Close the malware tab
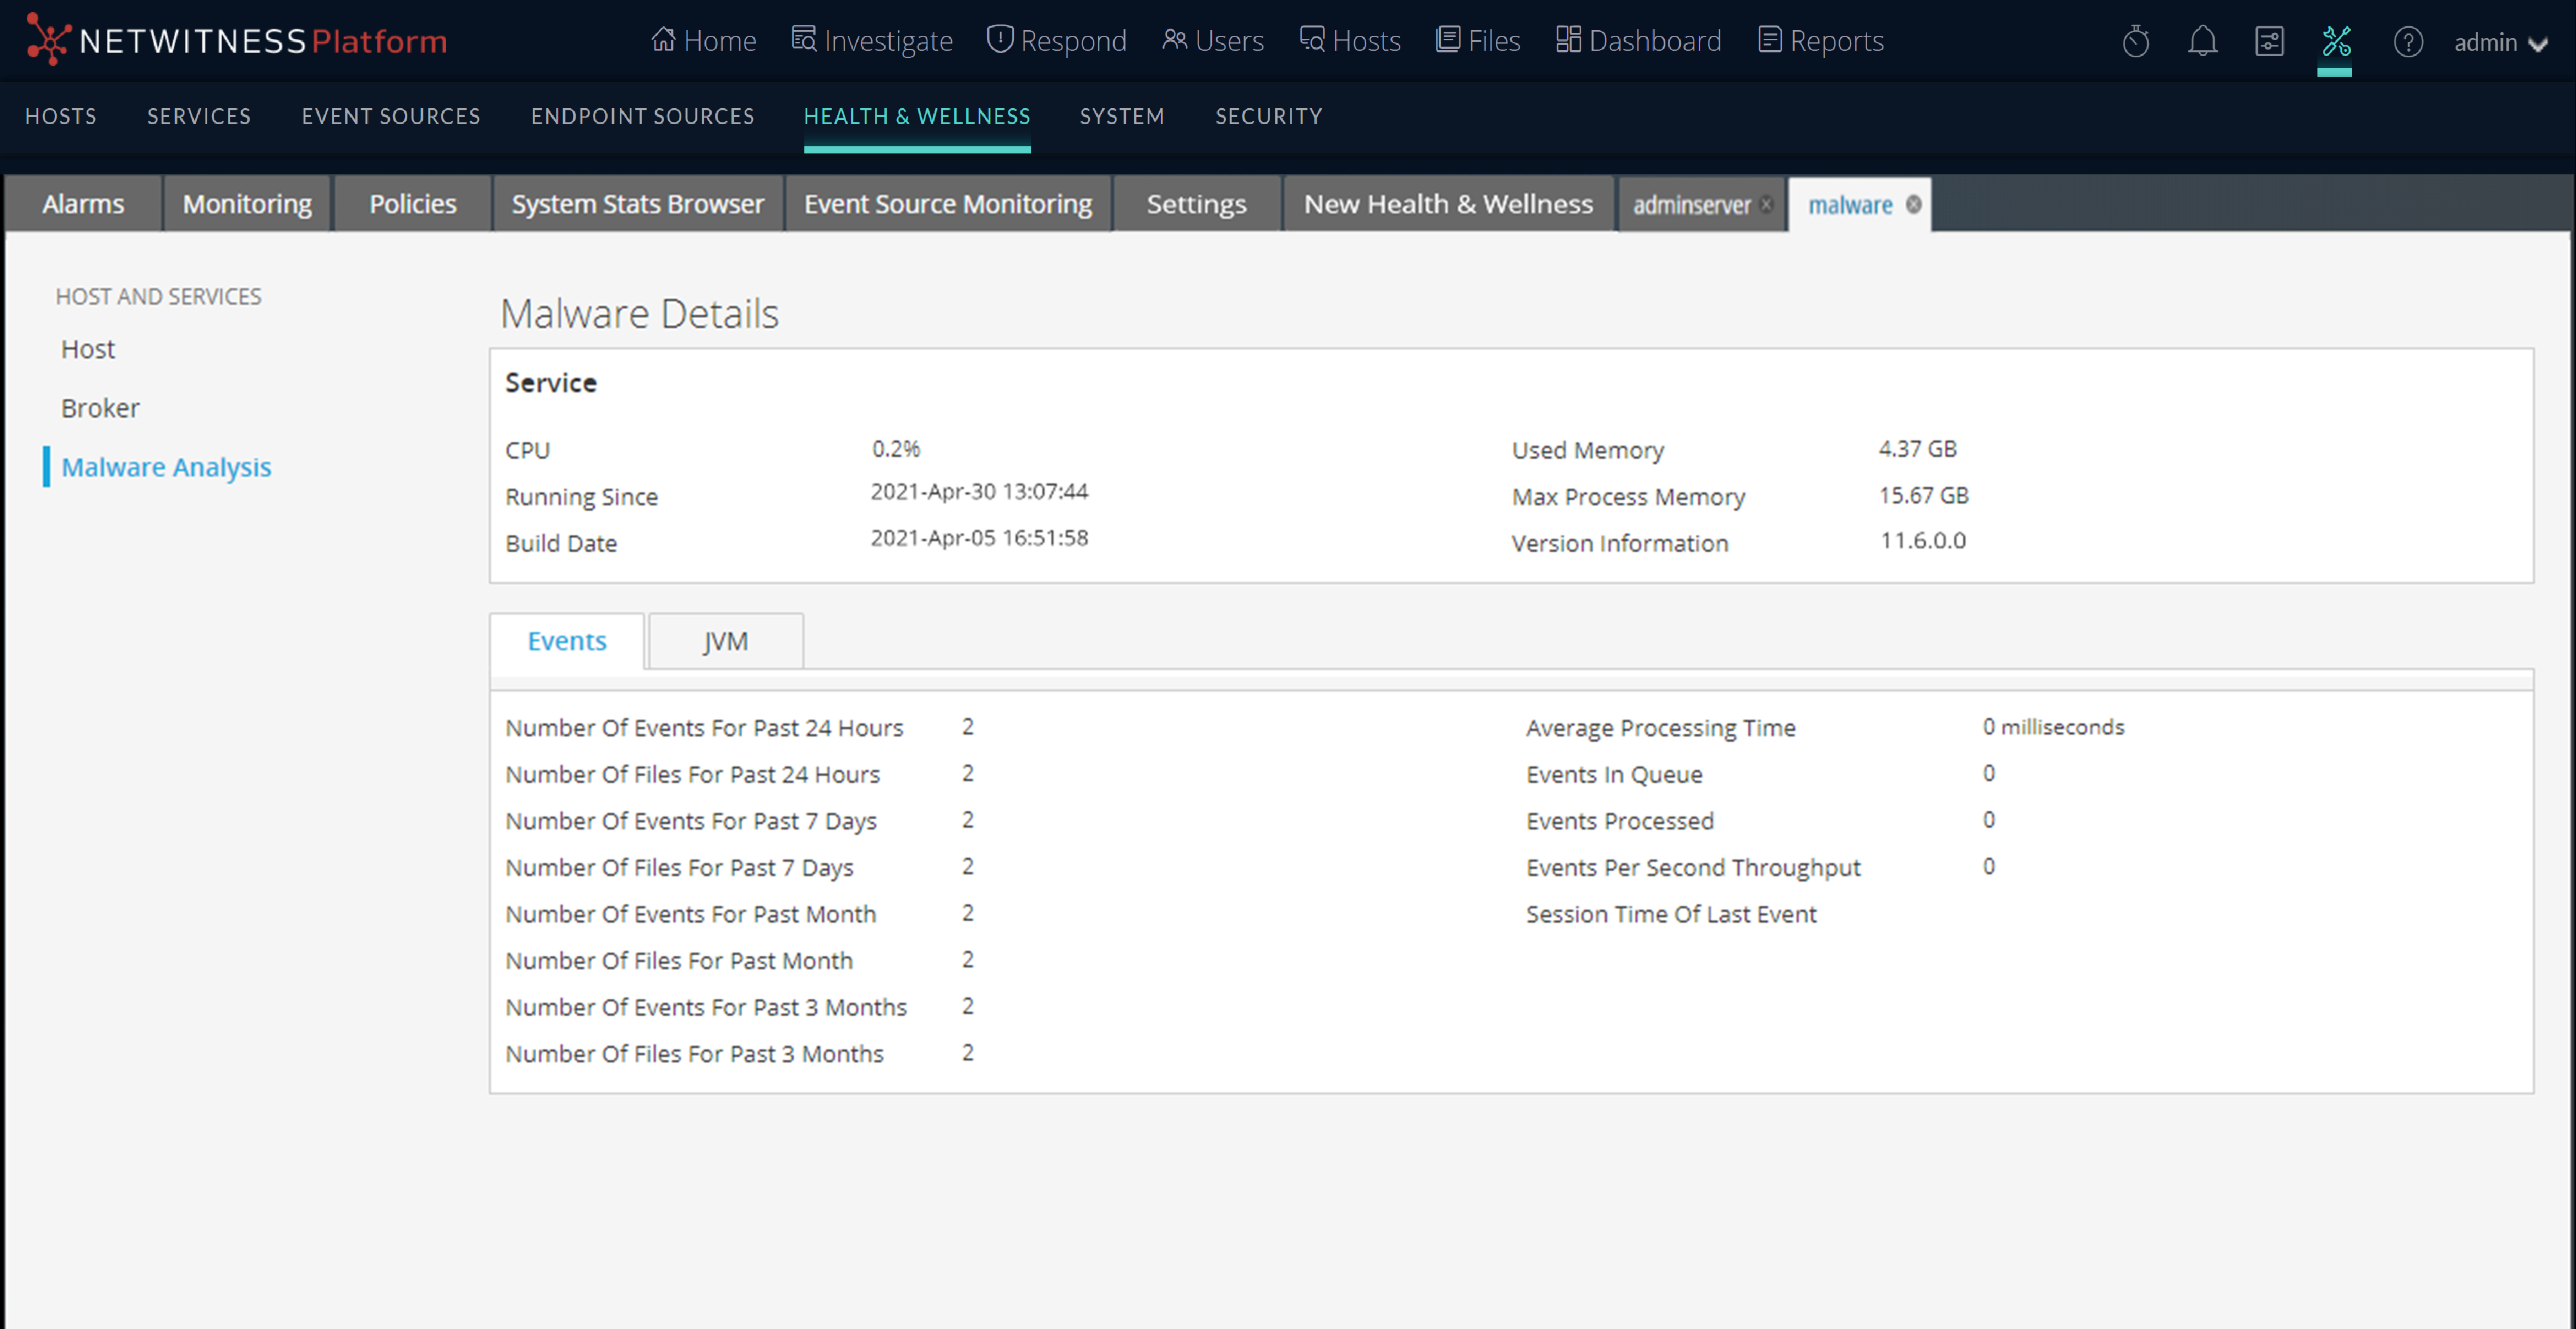This screenshot has height=1329, width=2576. (x=1913, y=204)
